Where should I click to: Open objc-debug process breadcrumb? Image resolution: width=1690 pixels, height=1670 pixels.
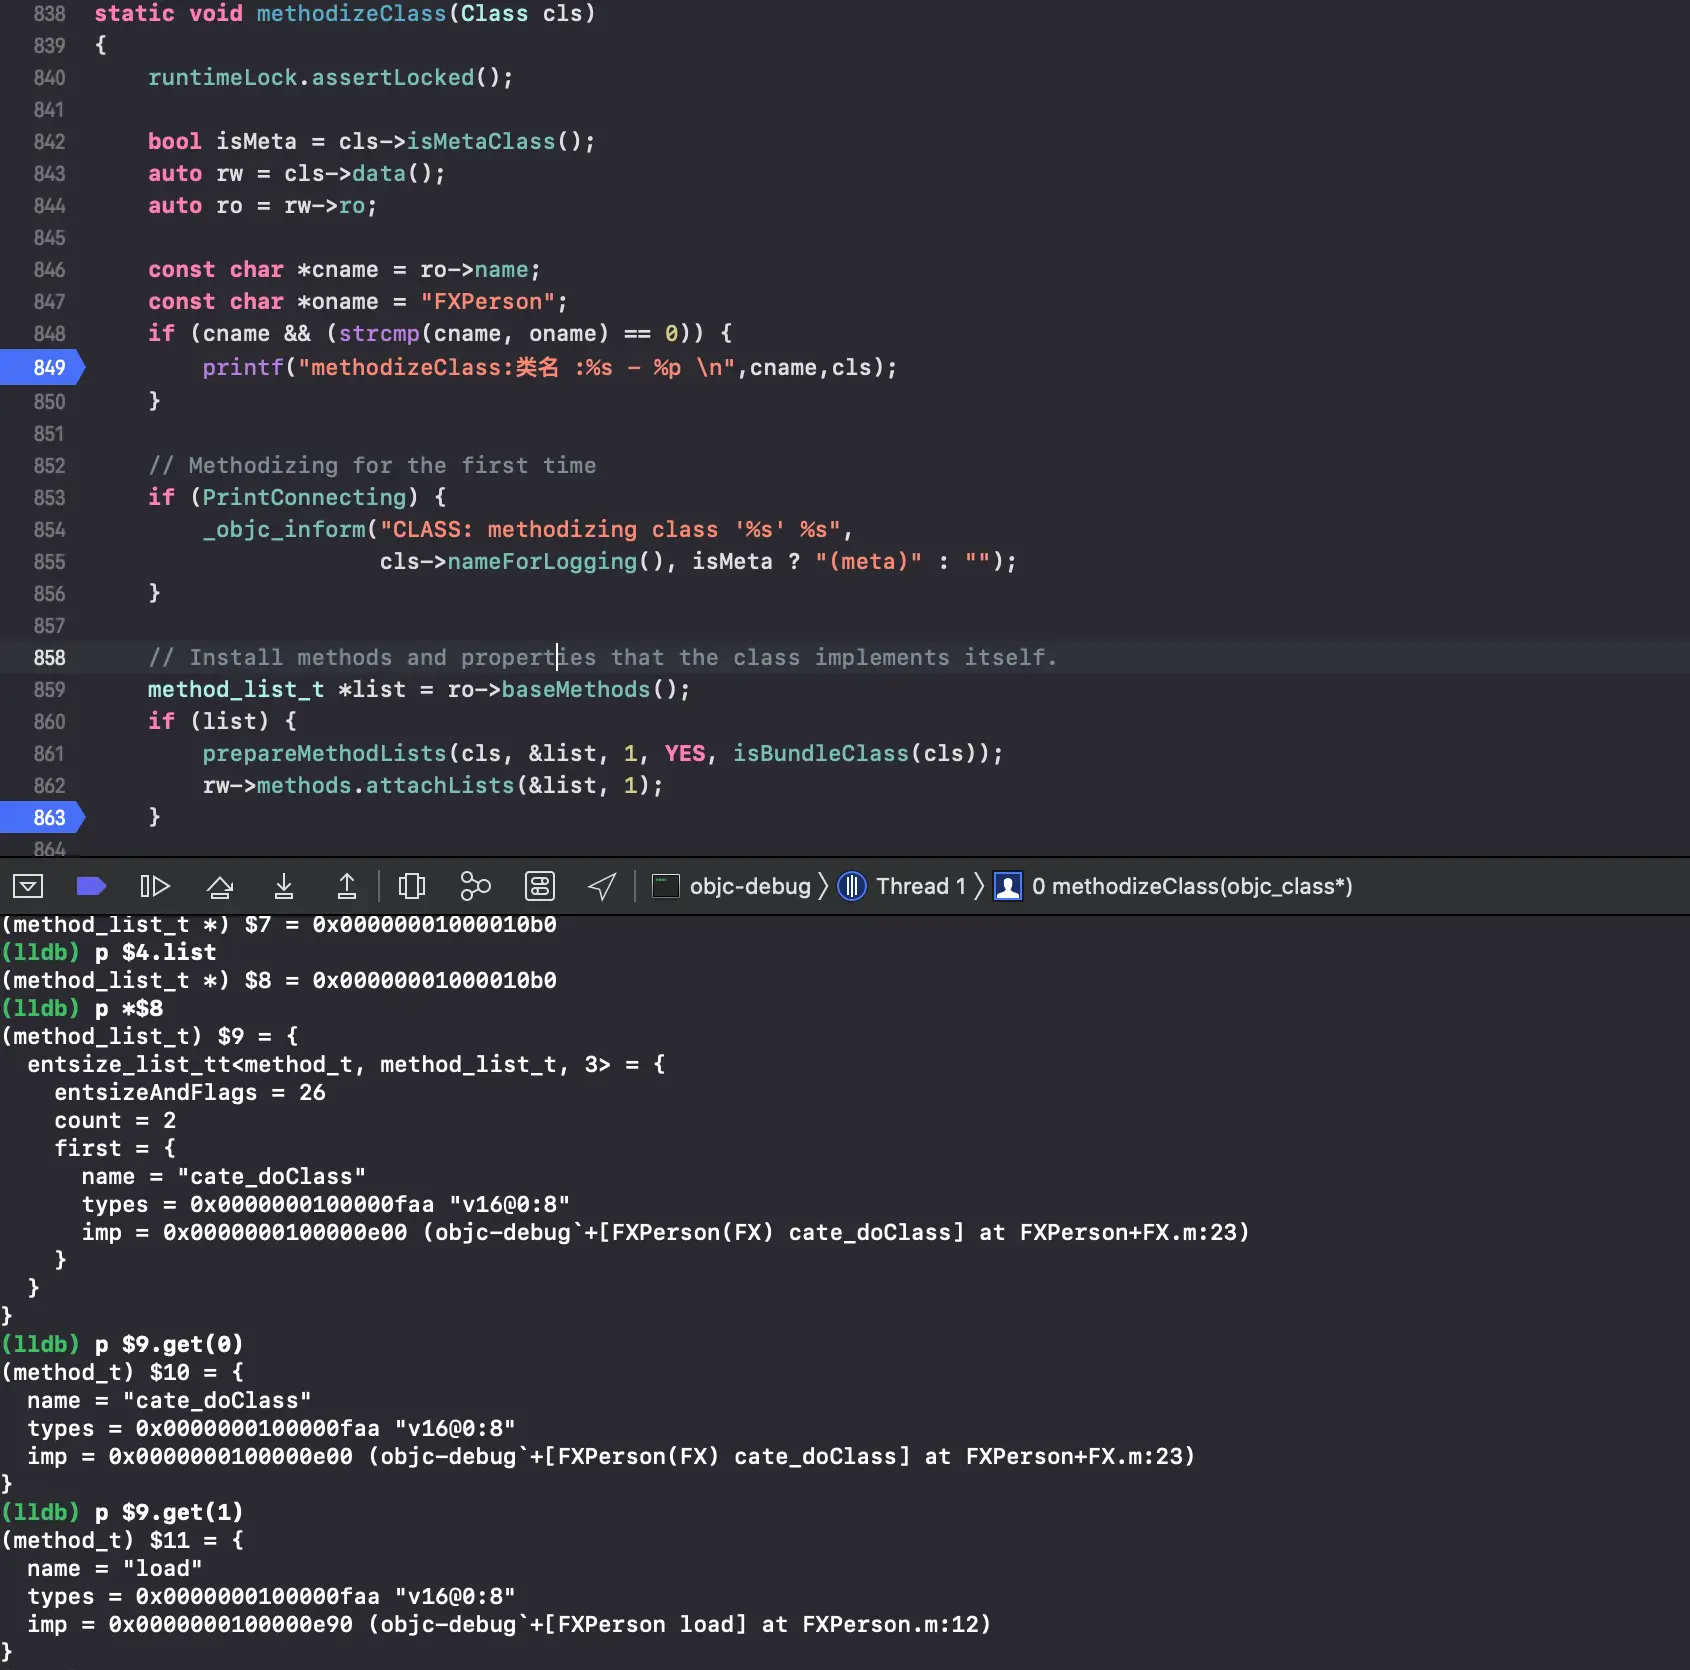(750, 886)
